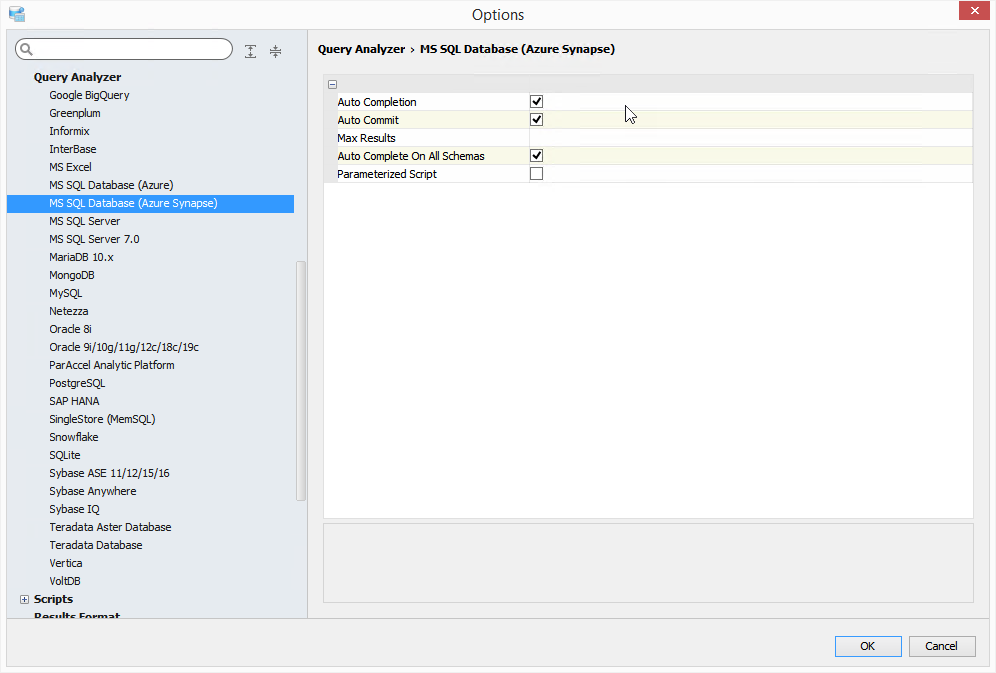The image size is (996, 673).
Task: Toggle the Auto Completion checkbox
Action: (x=537, y=102)
